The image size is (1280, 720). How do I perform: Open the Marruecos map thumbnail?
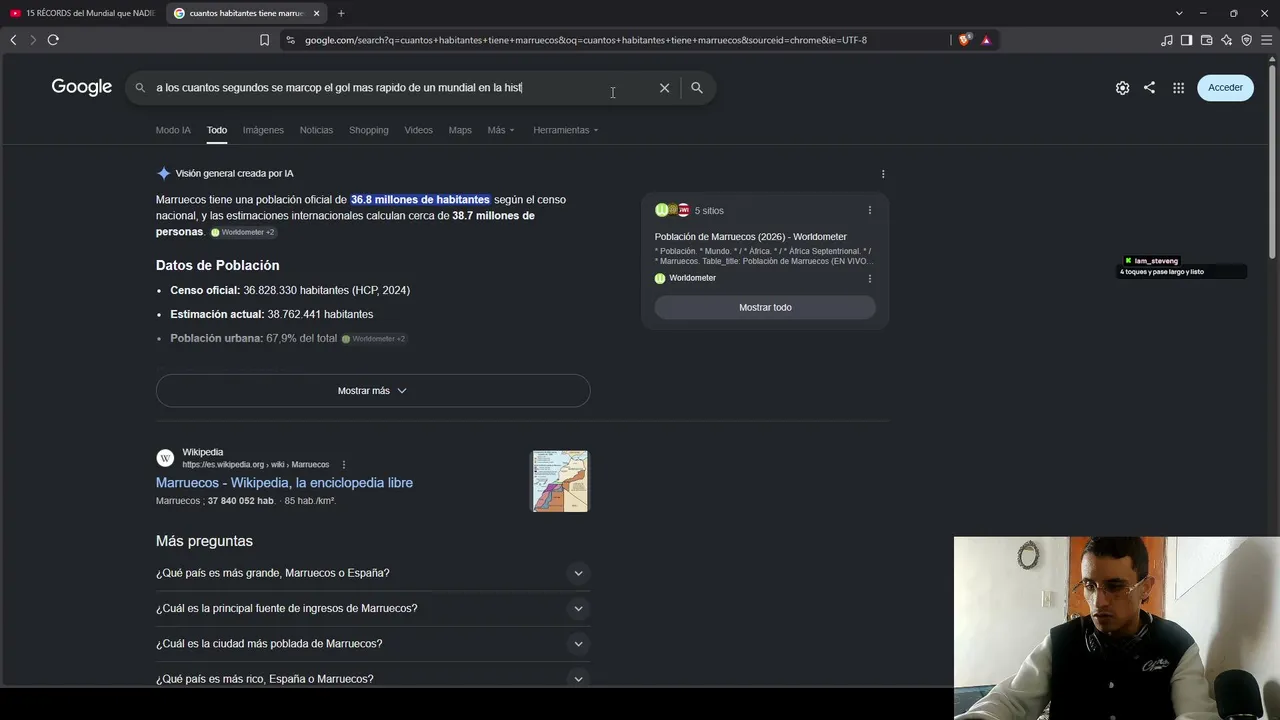tap(560, 481)
